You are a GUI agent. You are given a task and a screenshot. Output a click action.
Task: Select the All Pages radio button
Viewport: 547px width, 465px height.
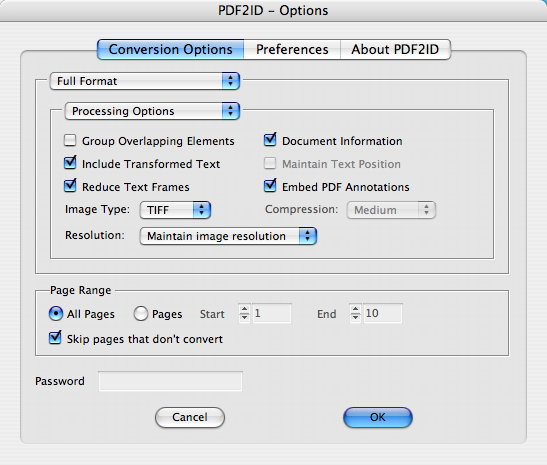56,314
